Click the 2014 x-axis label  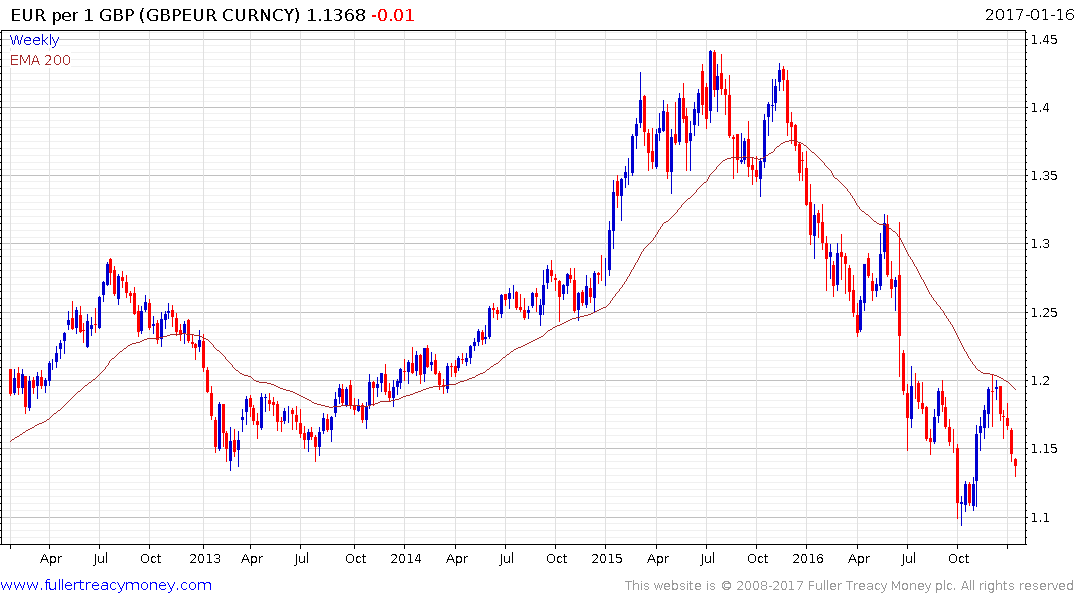[406, 558]
